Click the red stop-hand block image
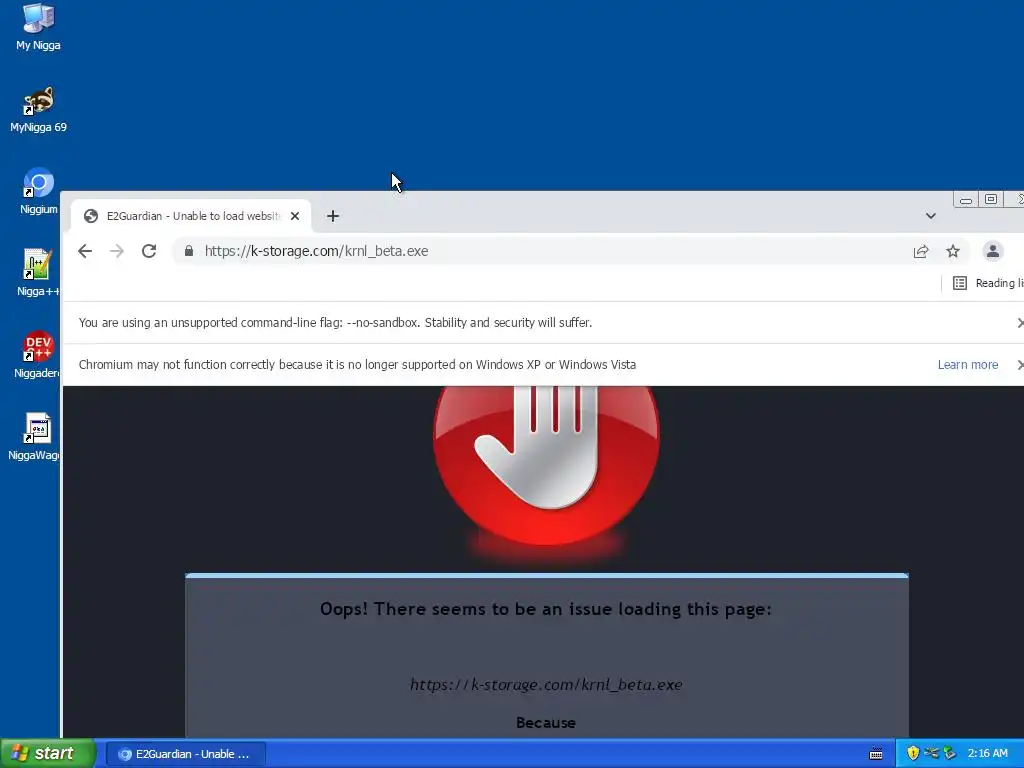This screenshot has height=768, width=1024. pyautogui.click(x=546, y=465)
